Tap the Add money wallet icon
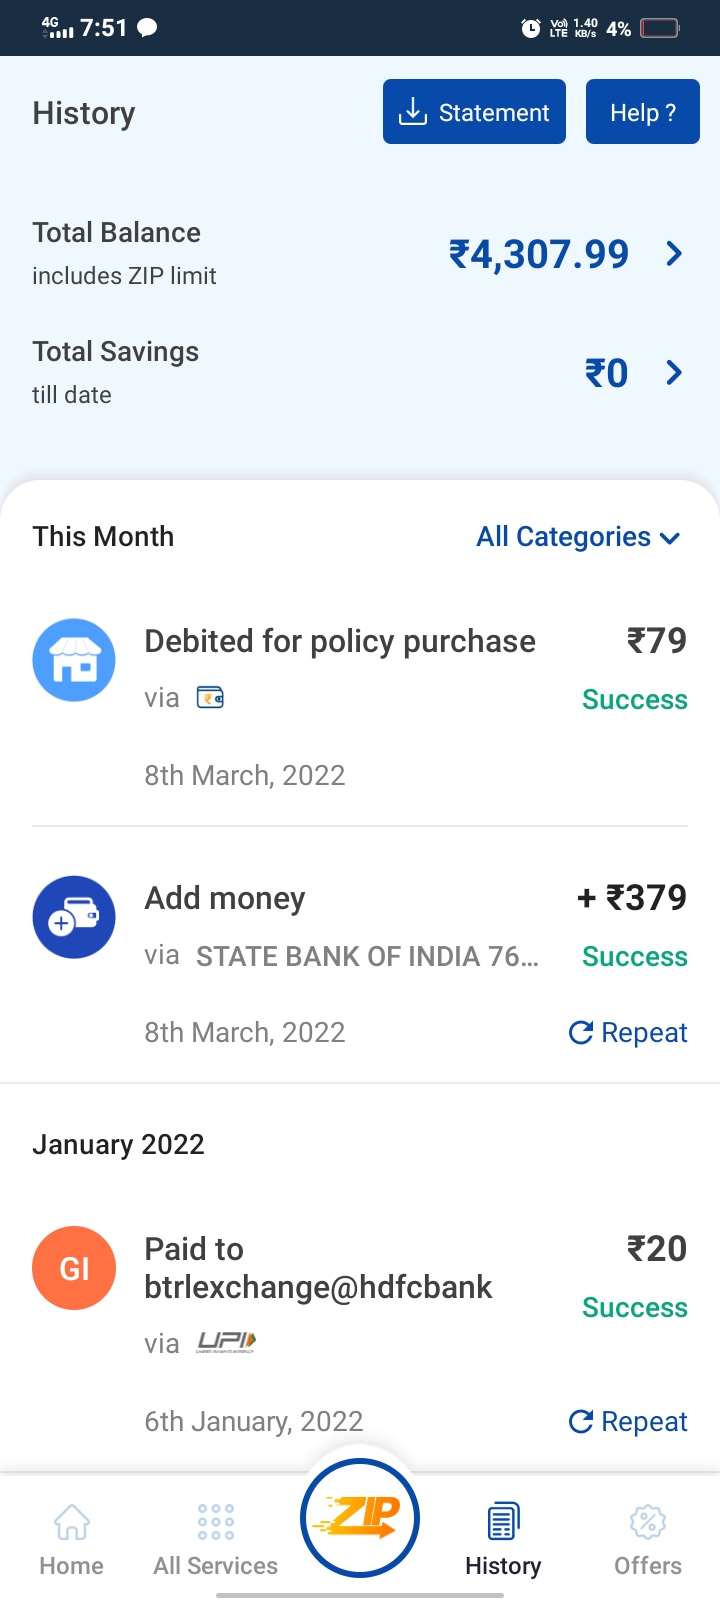Image resolution: width=720 pixels, height=1600 pixels. [x=74, y=917]
